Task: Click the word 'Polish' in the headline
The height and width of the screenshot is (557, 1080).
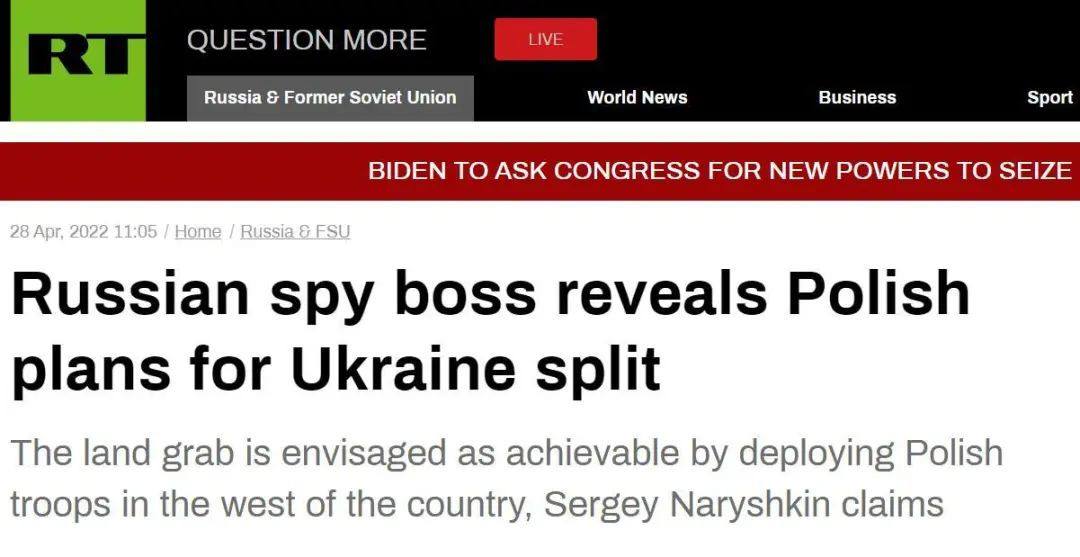Action: (878, 296)
